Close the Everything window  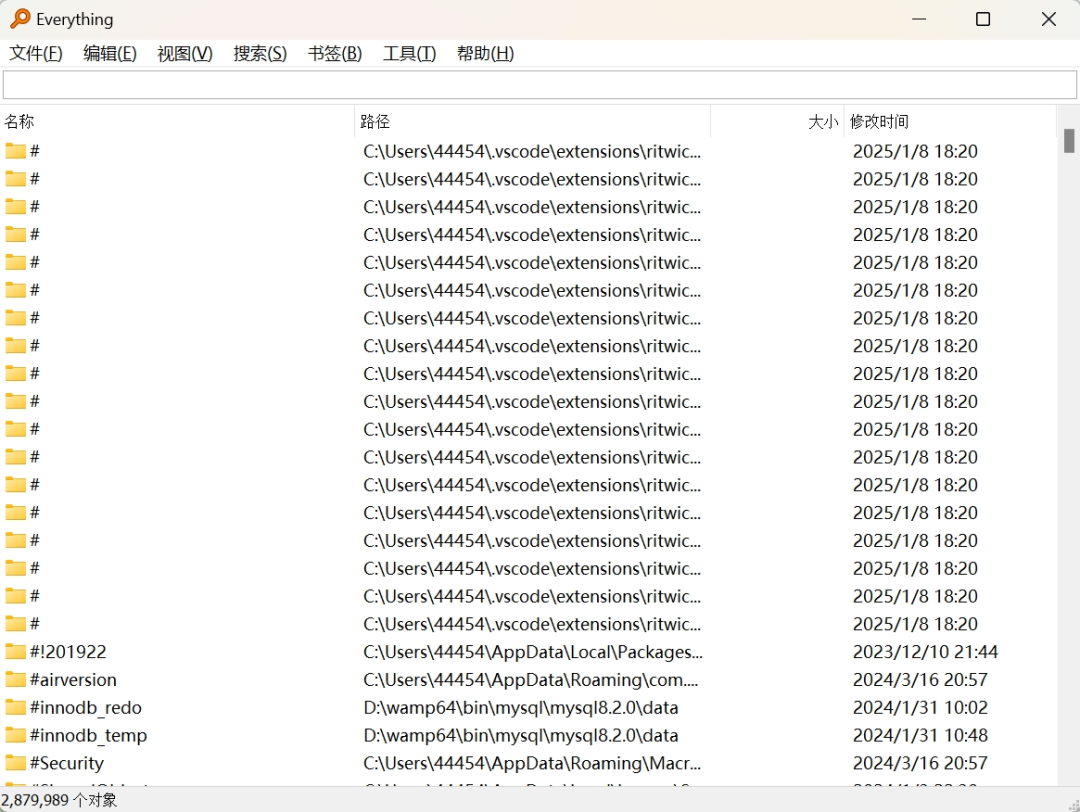1048,19
